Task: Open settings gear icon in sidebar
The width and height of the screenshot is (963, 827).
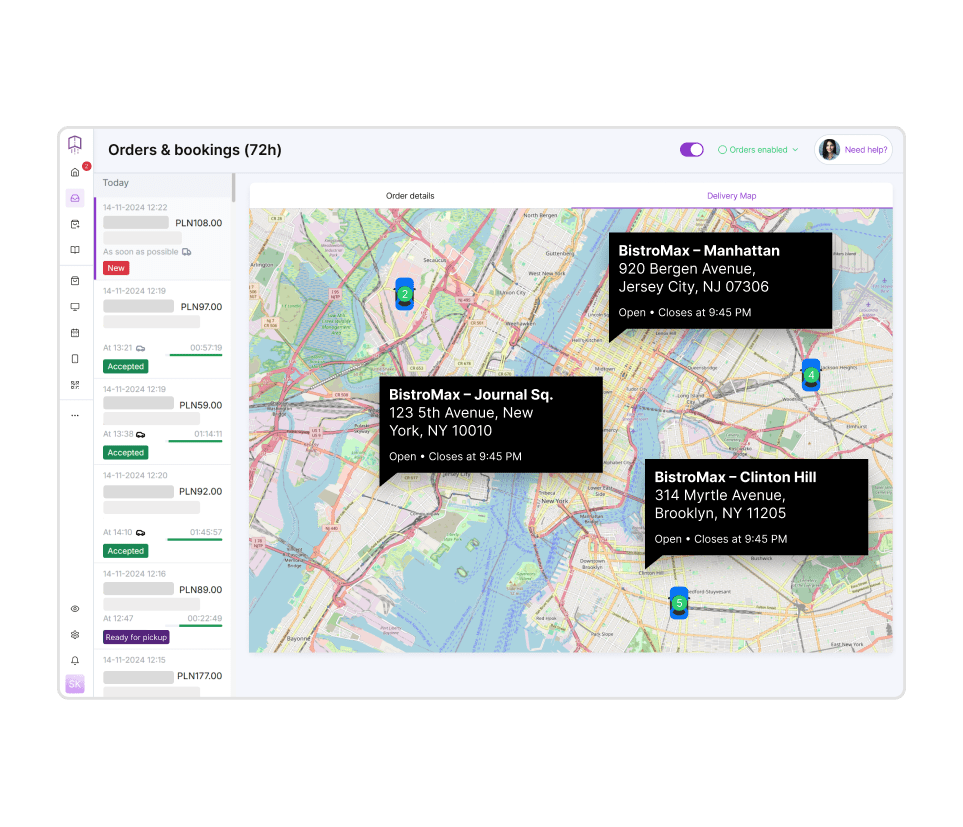Action: coord(75,635)
